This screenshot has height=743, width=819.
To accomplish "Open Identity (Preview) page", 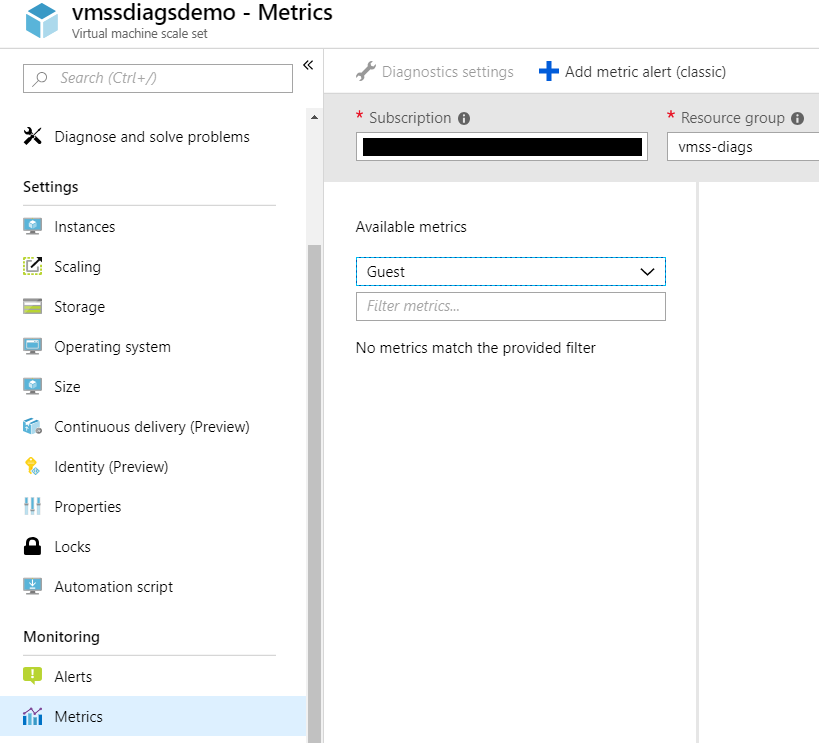I will pos(111,467).
